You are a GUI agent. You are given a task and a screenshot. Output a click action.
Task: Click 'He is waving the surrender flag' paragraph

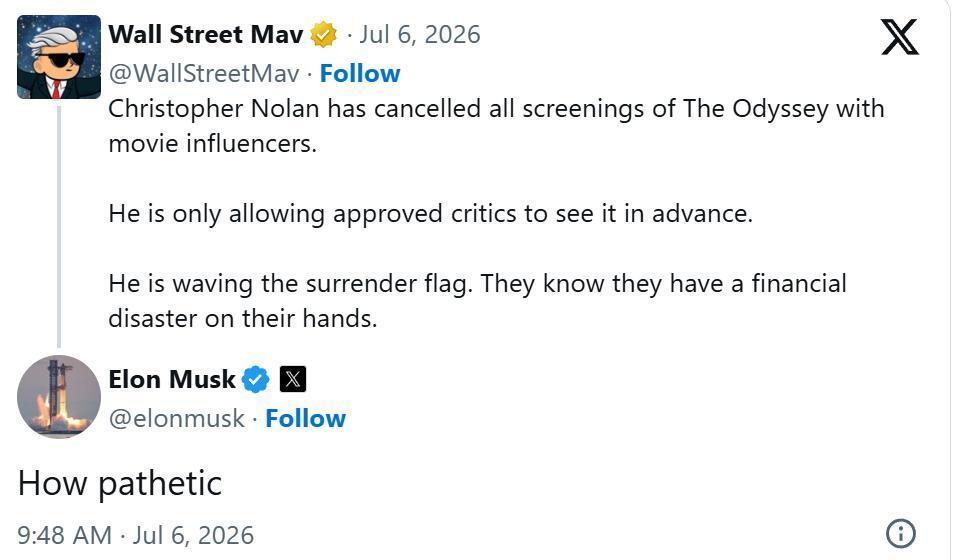click(x=477, y=301)
